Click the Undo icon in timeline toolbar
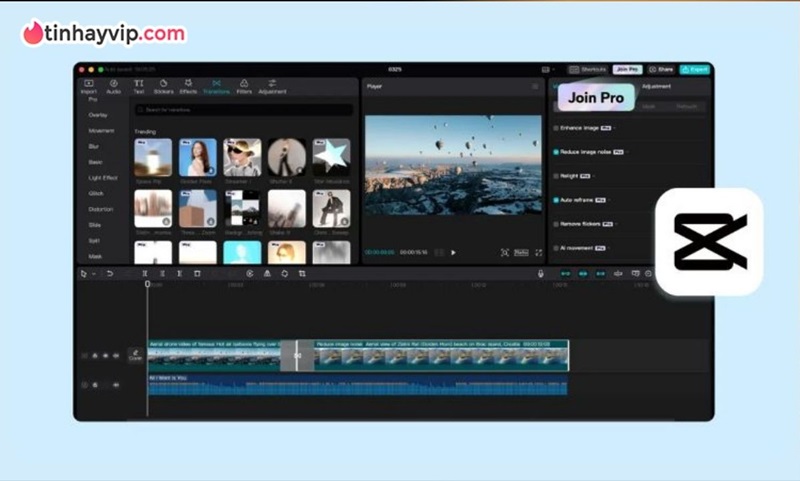The width and height of the screenshot is (800, 481). point(109,274)
